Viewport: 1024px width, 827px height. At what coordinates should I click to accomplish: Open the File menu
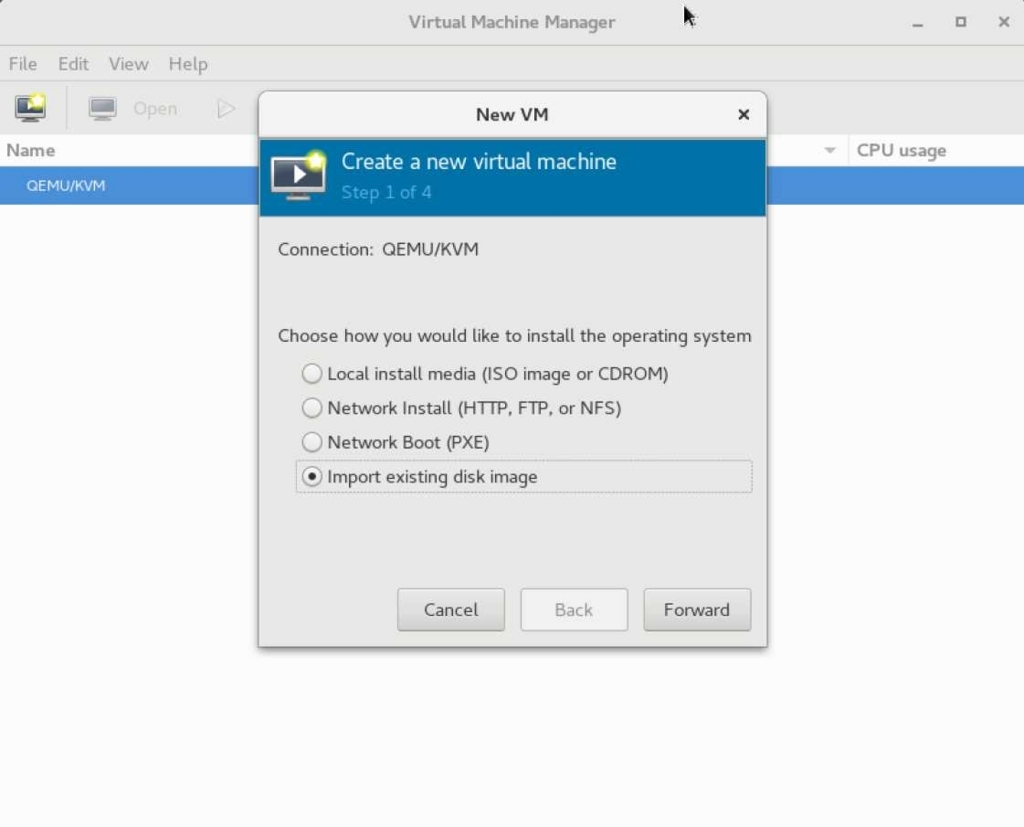tap(23, 64)
